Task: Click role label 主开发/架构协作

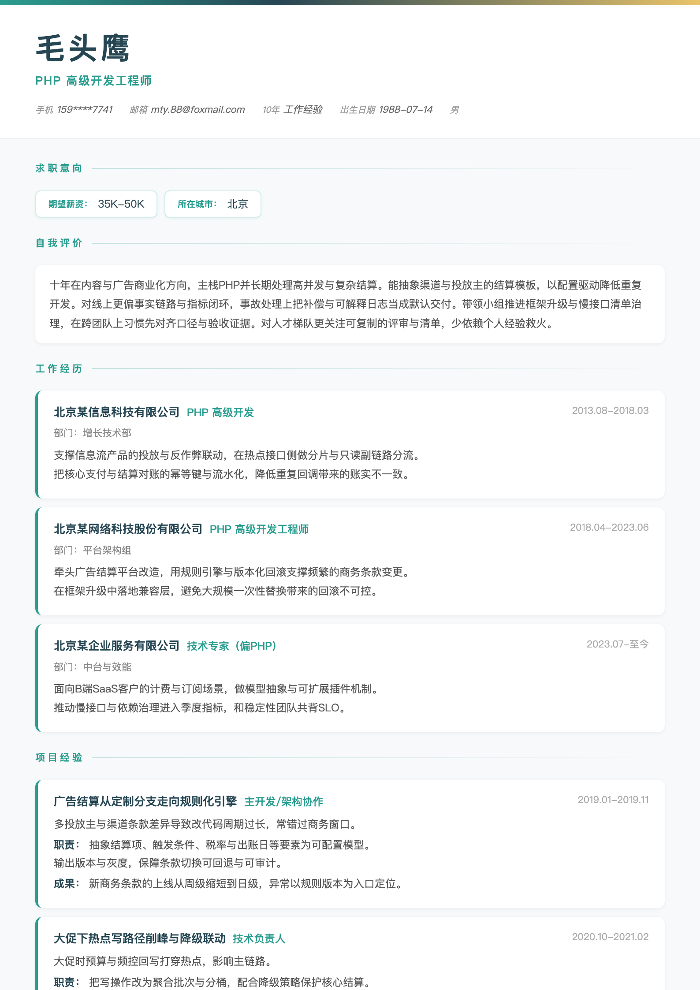Action: pos(283,801)
